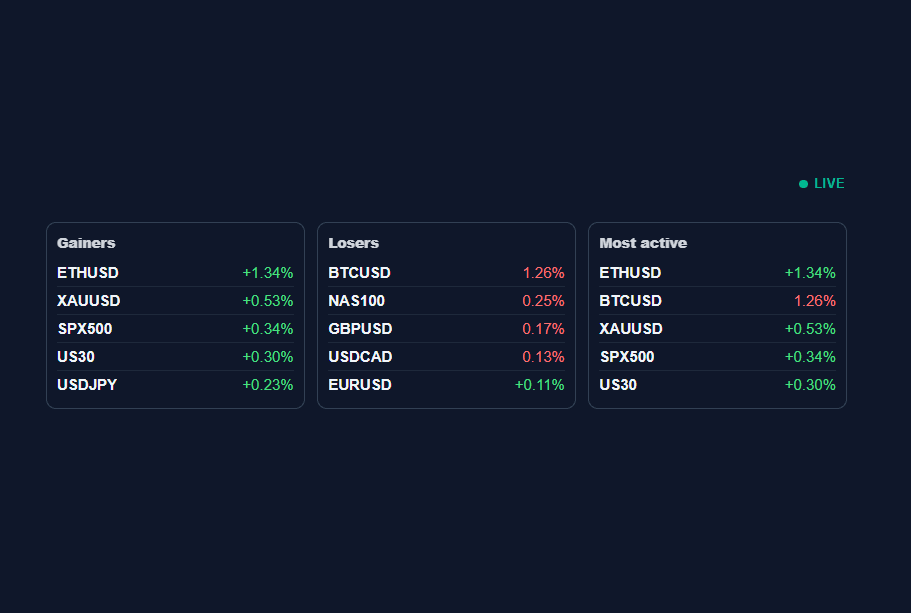Open USDCAD in the Losers list
Image resolution: width=911 pixels, height=613 pixels.
360,356
